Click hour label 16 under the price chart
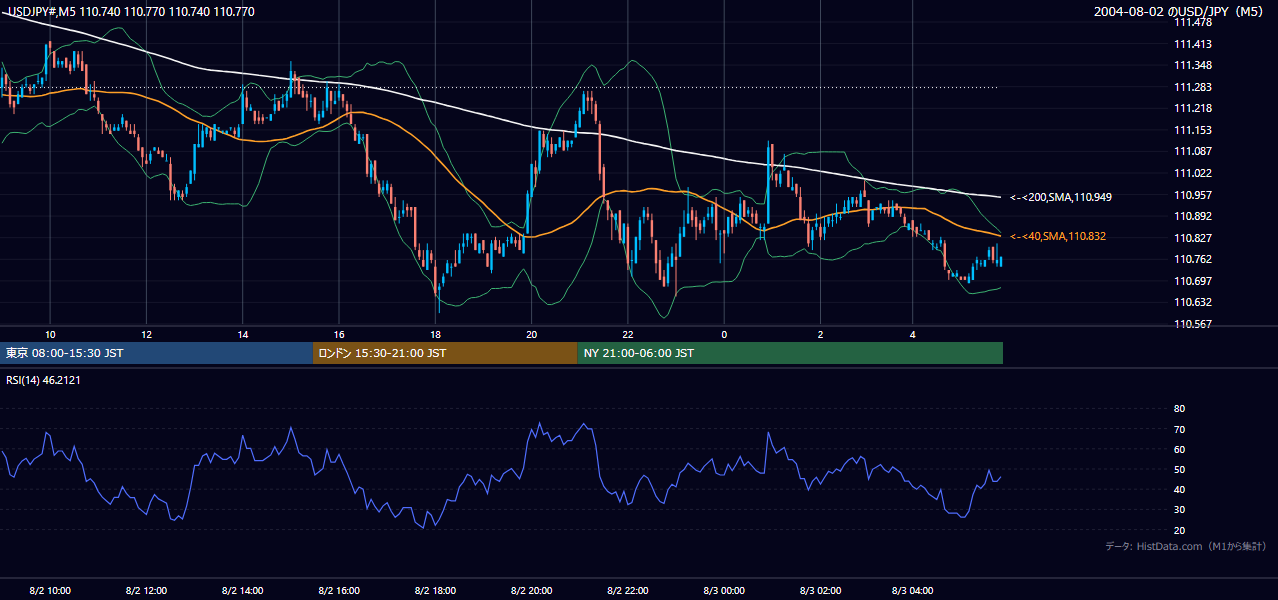1278x600 pixels. point(338,334)
